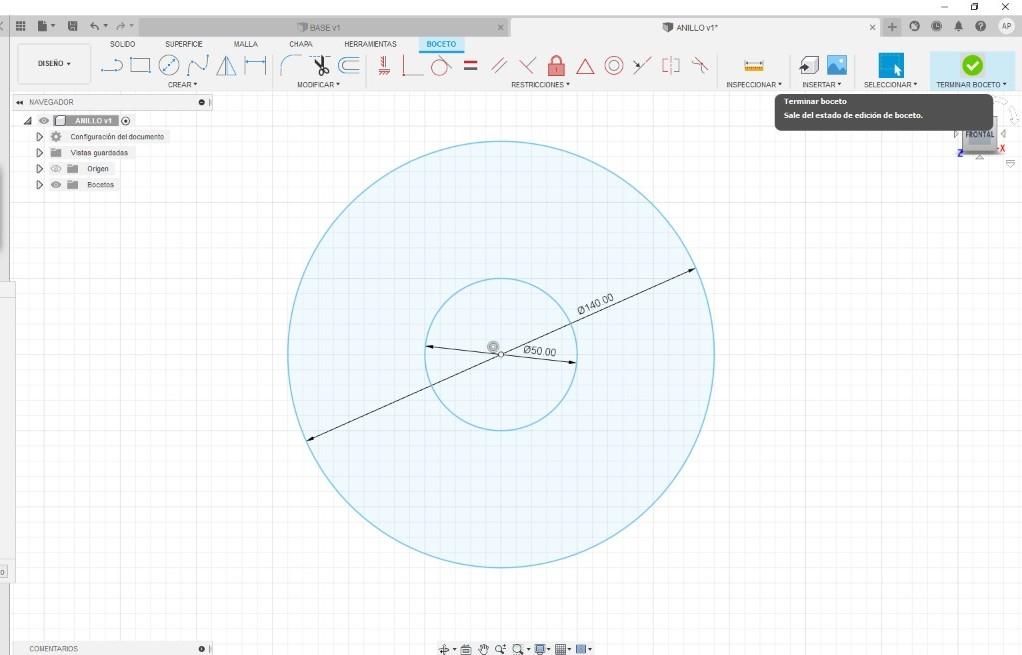
Task: Apply the Collinear constraint
Action: tap(642, 65)
